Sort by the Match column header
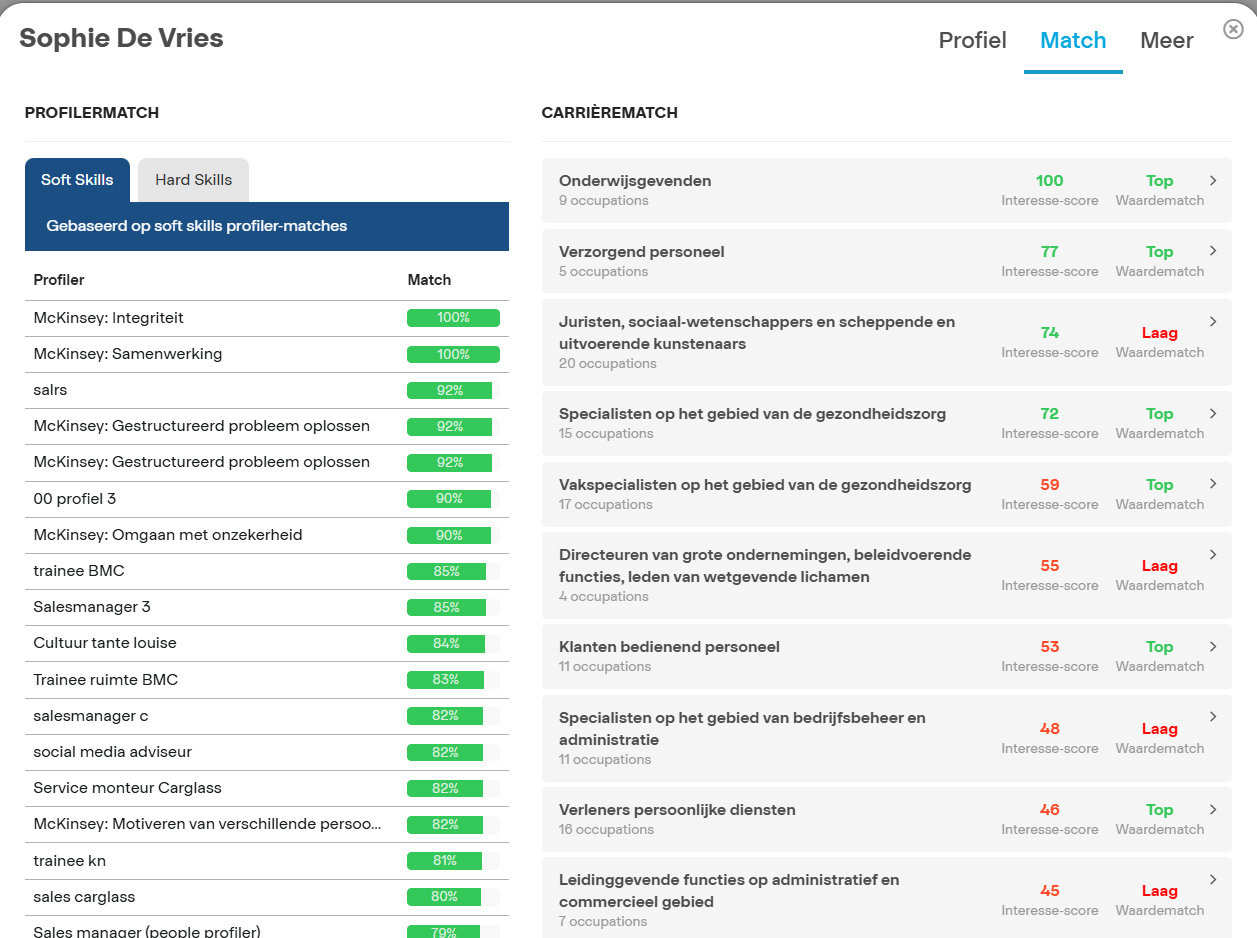1257x938 pixels. pyautogui.click(x=429, y=280)
